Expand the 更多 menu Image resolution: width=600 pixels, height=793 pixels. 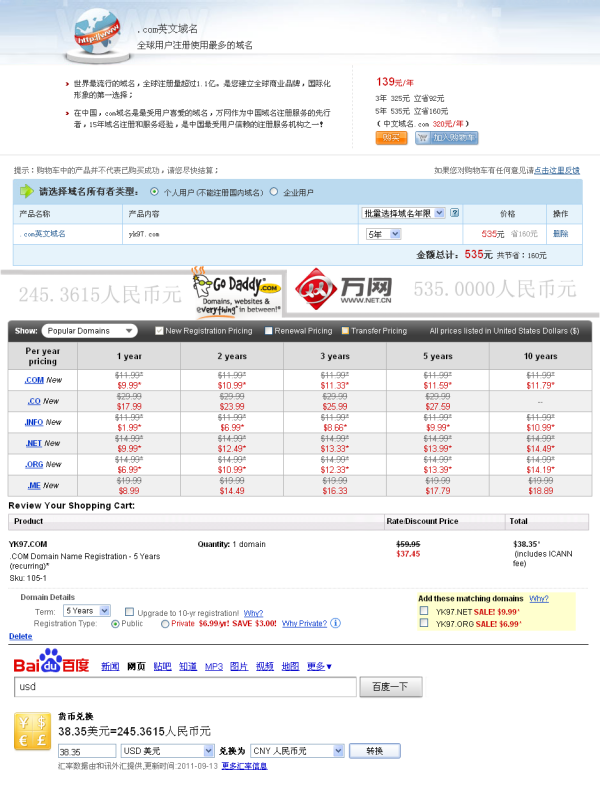tap(319, 667)
